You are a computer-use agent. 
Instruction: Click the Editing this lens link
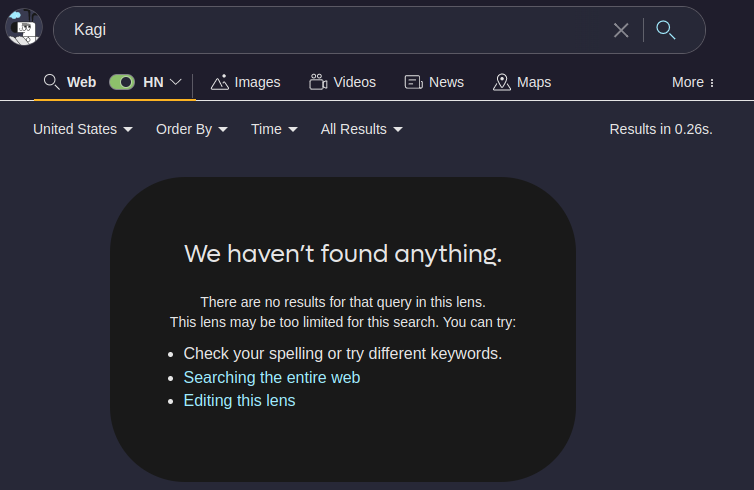coord(239,400)
